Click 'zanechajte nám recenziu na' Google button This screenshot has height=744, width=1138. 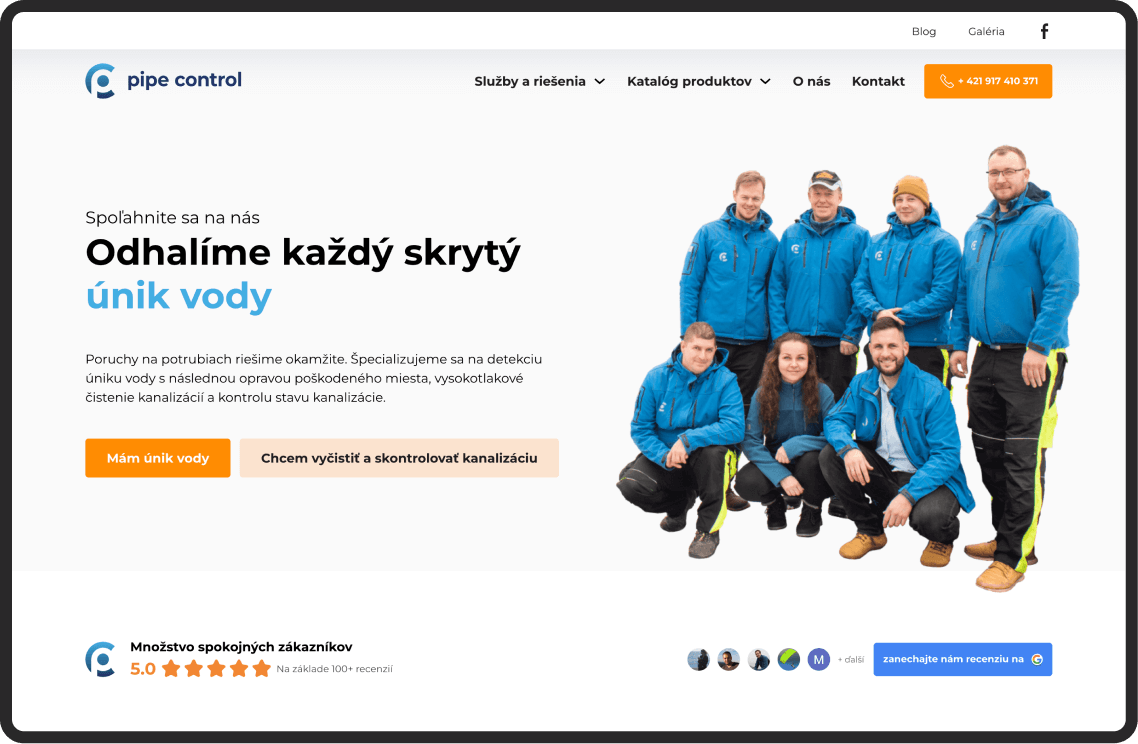[x=953, y=660]
